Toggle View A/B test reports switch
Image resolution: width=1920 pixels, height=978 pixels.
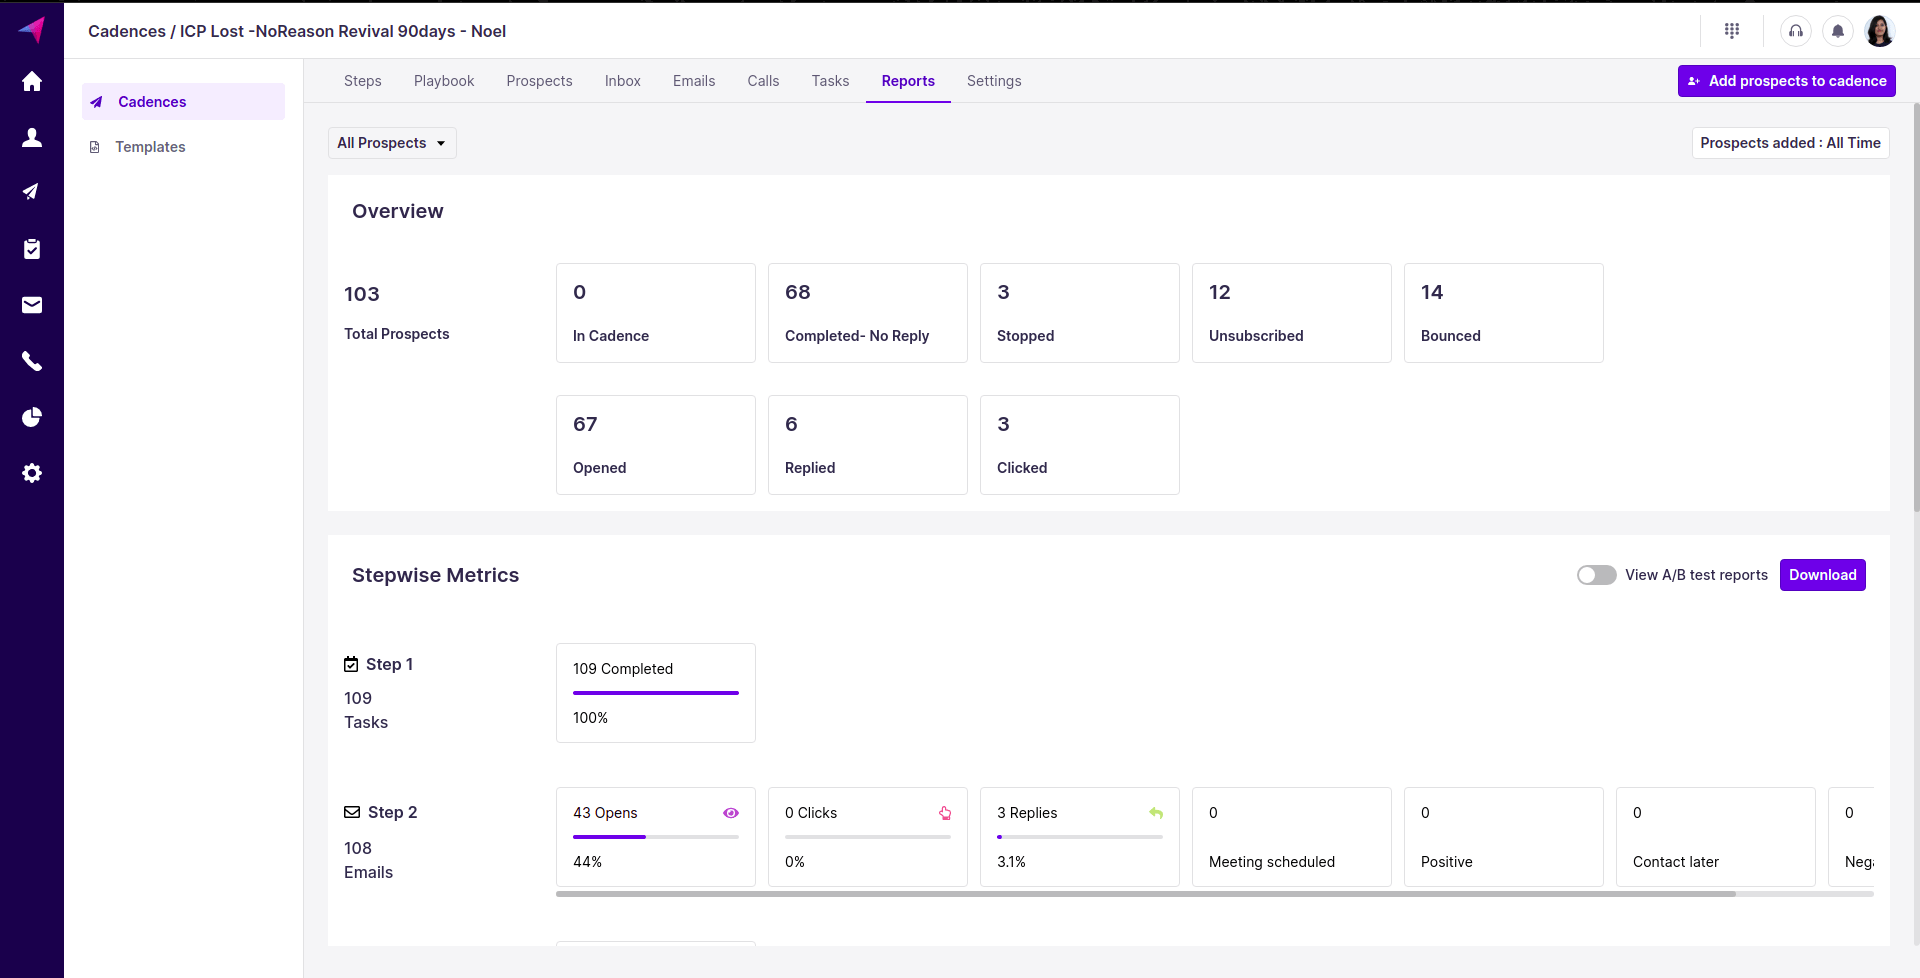(1596, 575)
